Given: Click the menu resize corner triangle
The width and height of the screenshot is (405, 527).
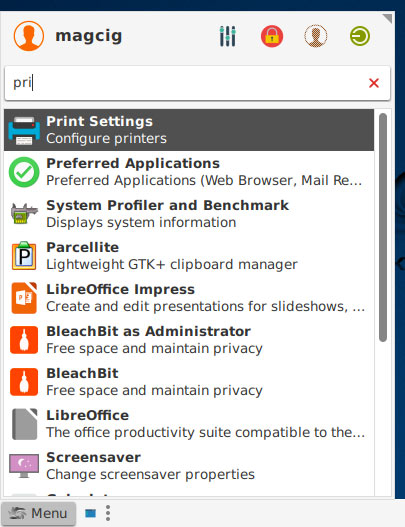Looking at the screenshot, I should (388, 18).
